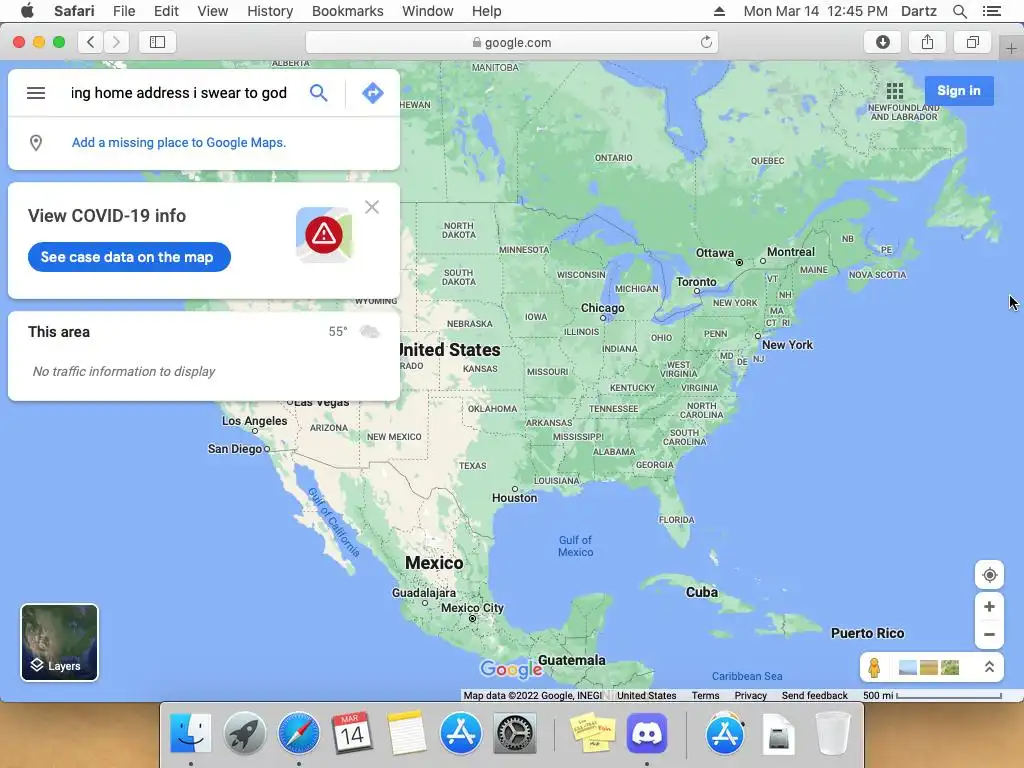Open the Bookmarks menu
Viewport: 1024px width, 768px height.
tap(347, 11)
